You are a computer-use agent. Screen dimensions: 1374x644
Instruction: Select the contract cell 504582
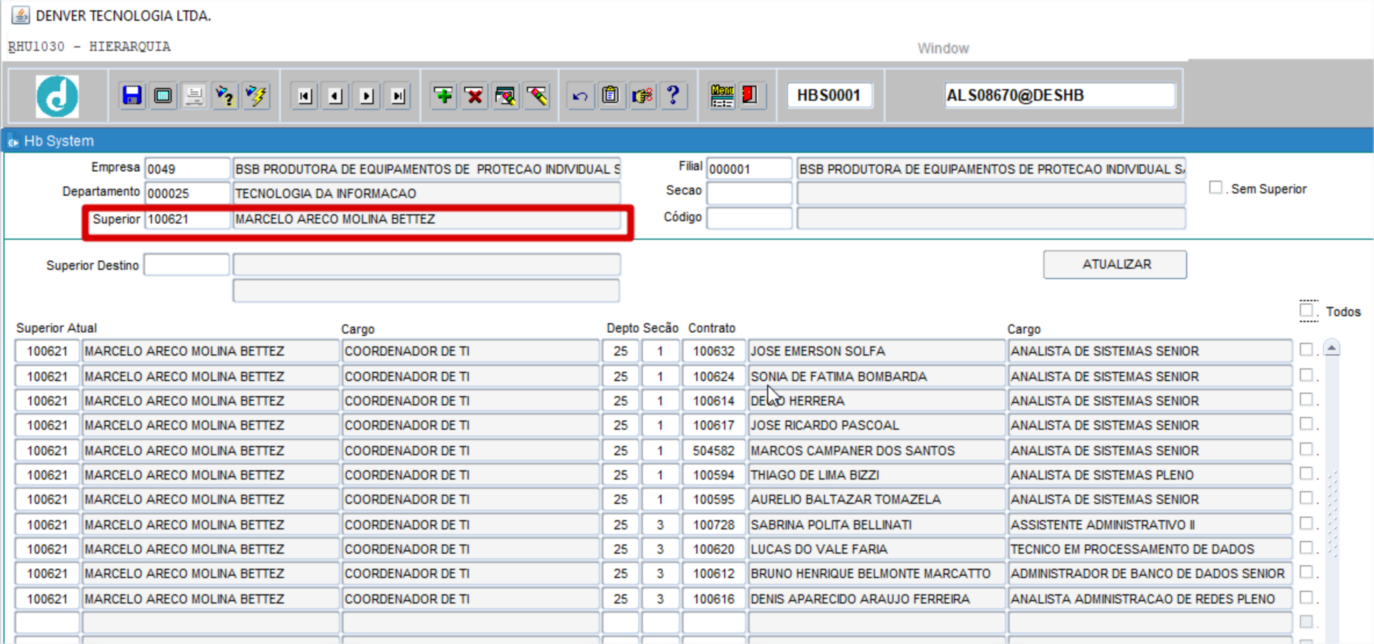coord(714,450)
